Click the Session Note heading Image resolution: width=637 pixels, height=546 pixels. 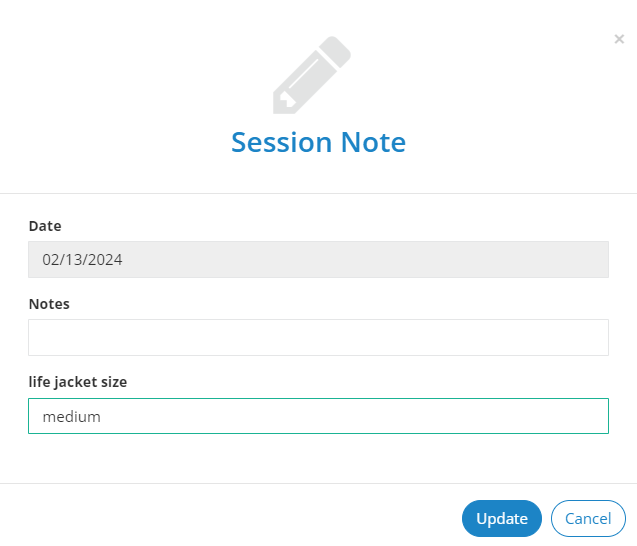pyautogui.click(x=318, y=142)
